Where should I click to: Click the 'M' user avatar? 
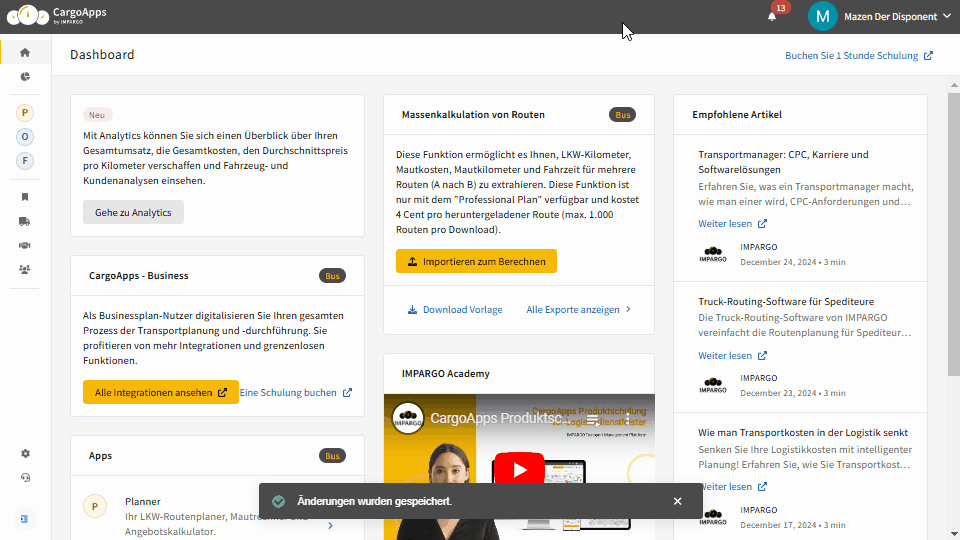[x=822, y=17]
